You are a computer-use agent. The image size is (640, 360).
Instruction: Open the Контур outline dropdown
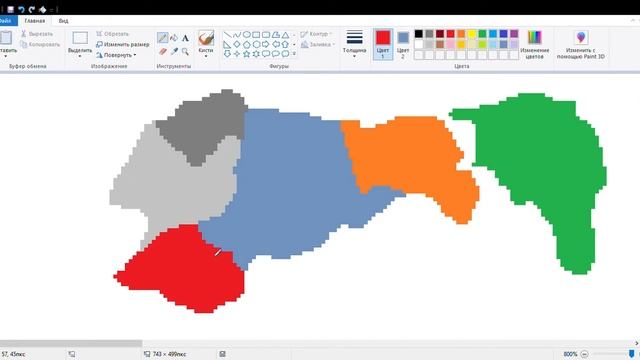317,34
